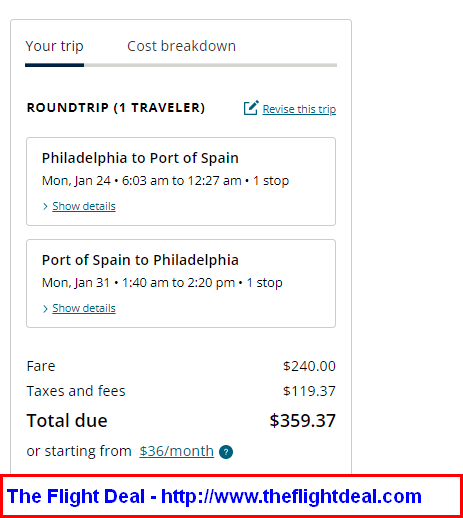Open the $36/month financing link
The width and height of the screenshot is (463, 518).
pyautogui.click(x=176, y=451)
